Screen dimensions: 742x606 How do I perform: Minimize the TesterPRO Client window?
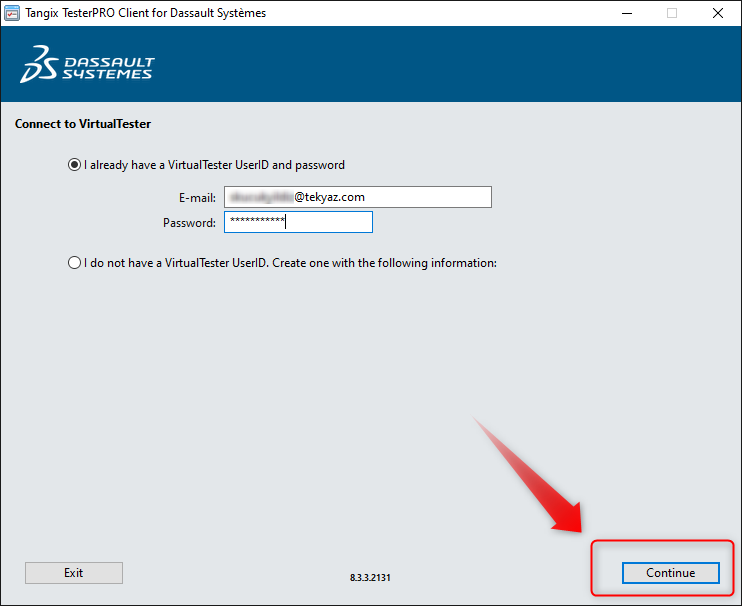(627, 13)
